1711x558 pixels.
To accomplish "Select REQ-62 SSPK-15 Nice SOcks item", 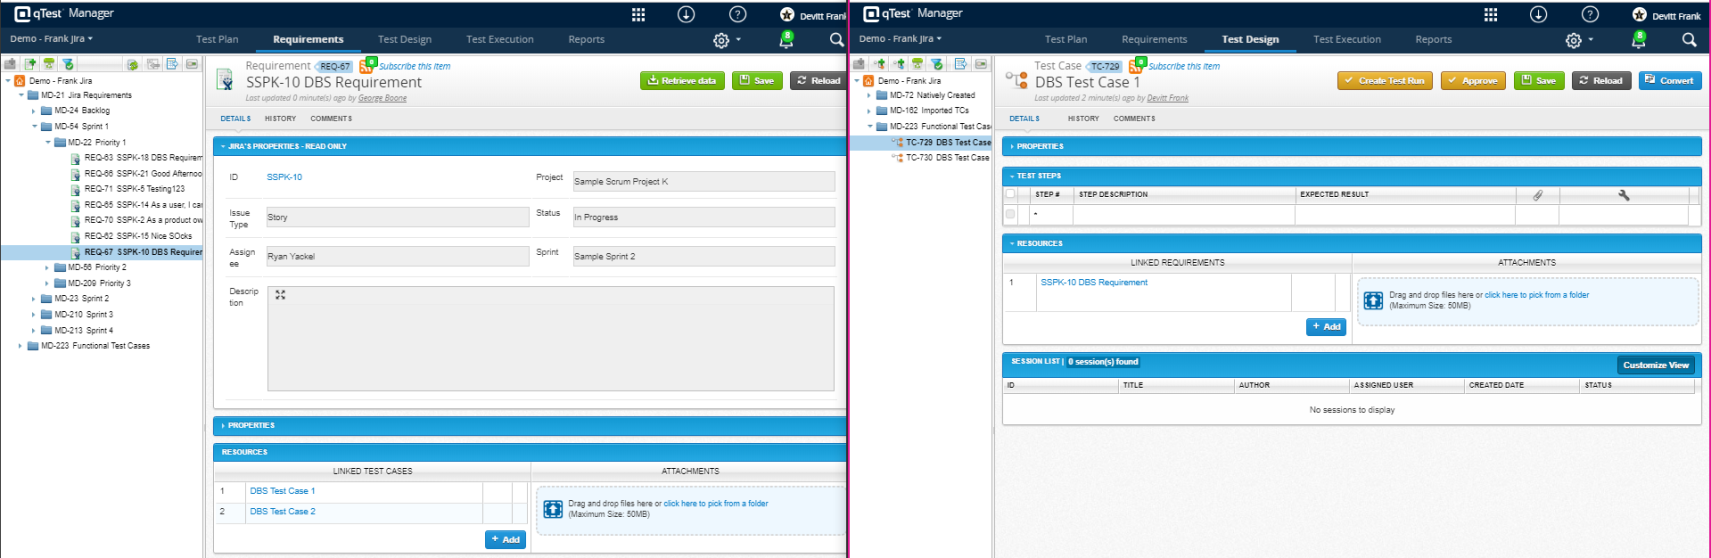I will point(138,236).
